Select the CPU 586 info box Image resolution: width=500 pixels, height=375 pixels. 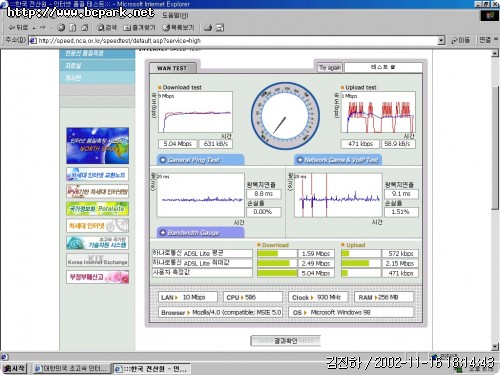253,297
